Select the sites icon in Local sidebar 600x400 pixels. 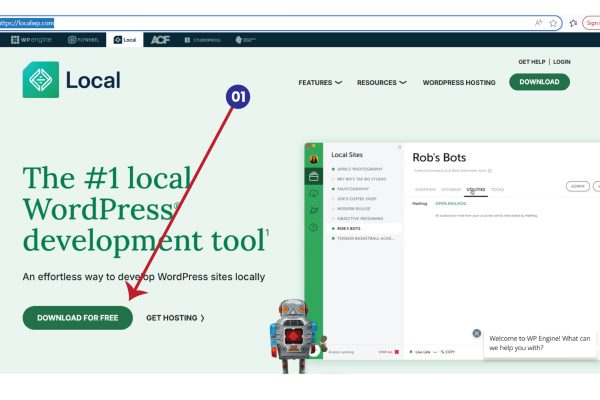point(313,176)
